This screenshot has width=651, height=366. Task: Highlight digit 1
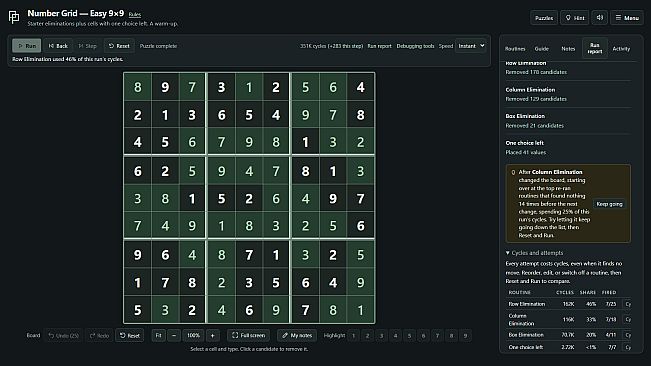click(x=353, y=336)
